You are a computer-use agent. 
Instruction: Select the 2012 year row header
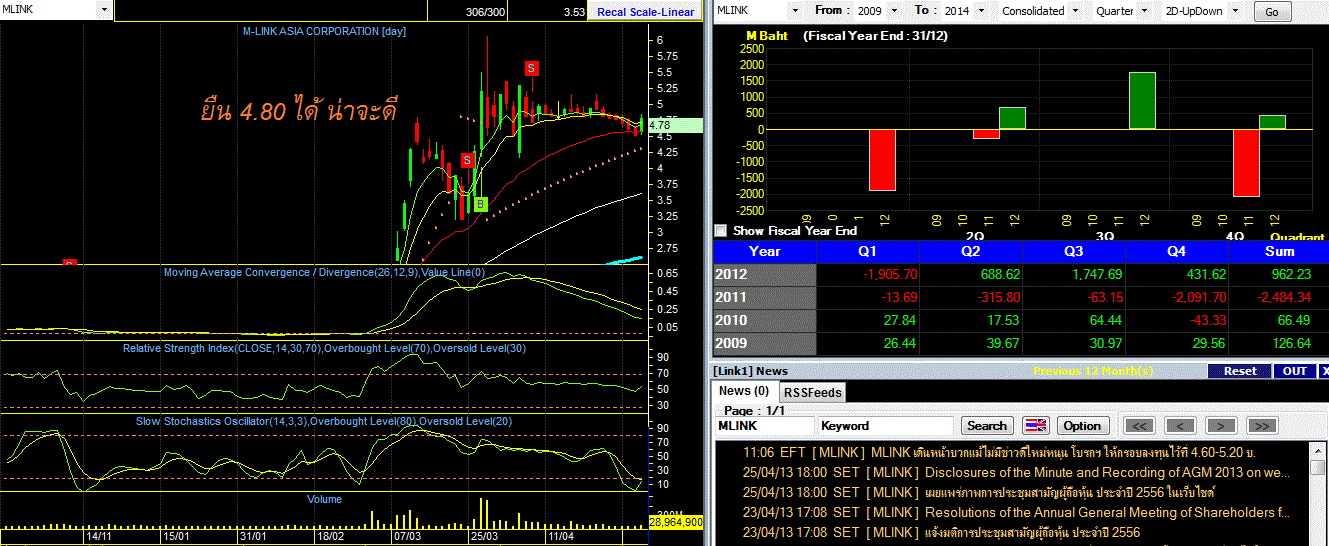pos(764,274)
